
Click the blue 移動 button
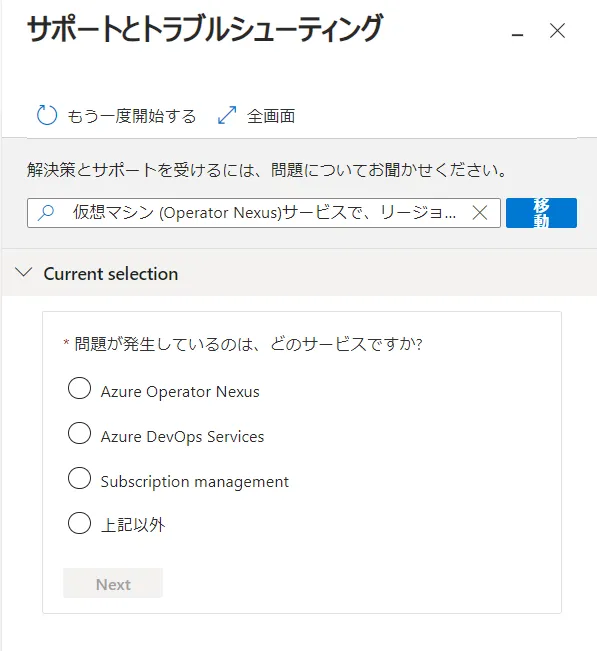coord(541,213)
